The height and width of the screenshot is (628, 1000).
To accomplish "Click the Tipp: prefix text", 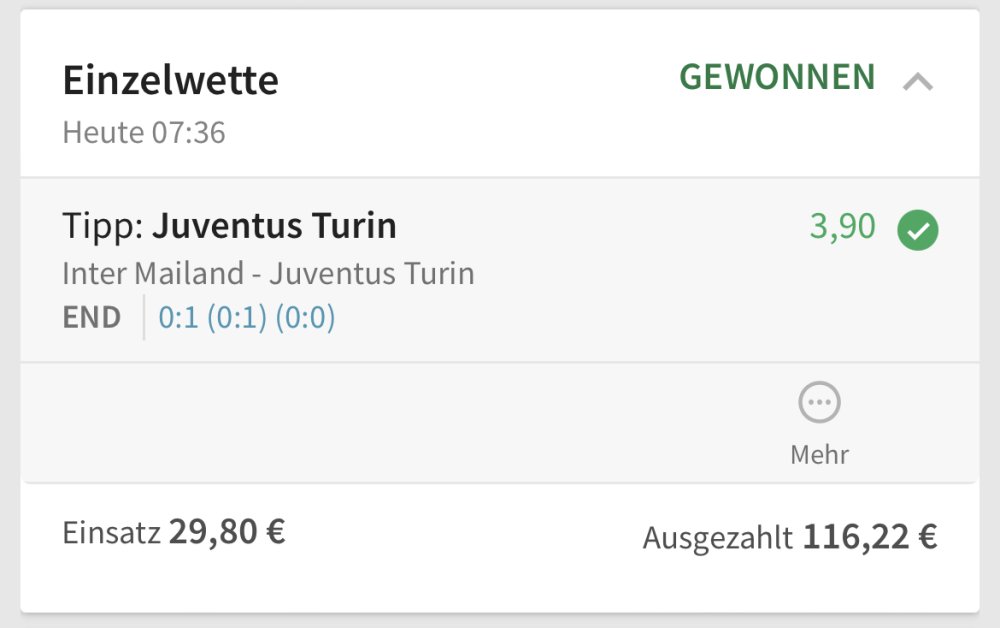I will (x=103, y=227).
